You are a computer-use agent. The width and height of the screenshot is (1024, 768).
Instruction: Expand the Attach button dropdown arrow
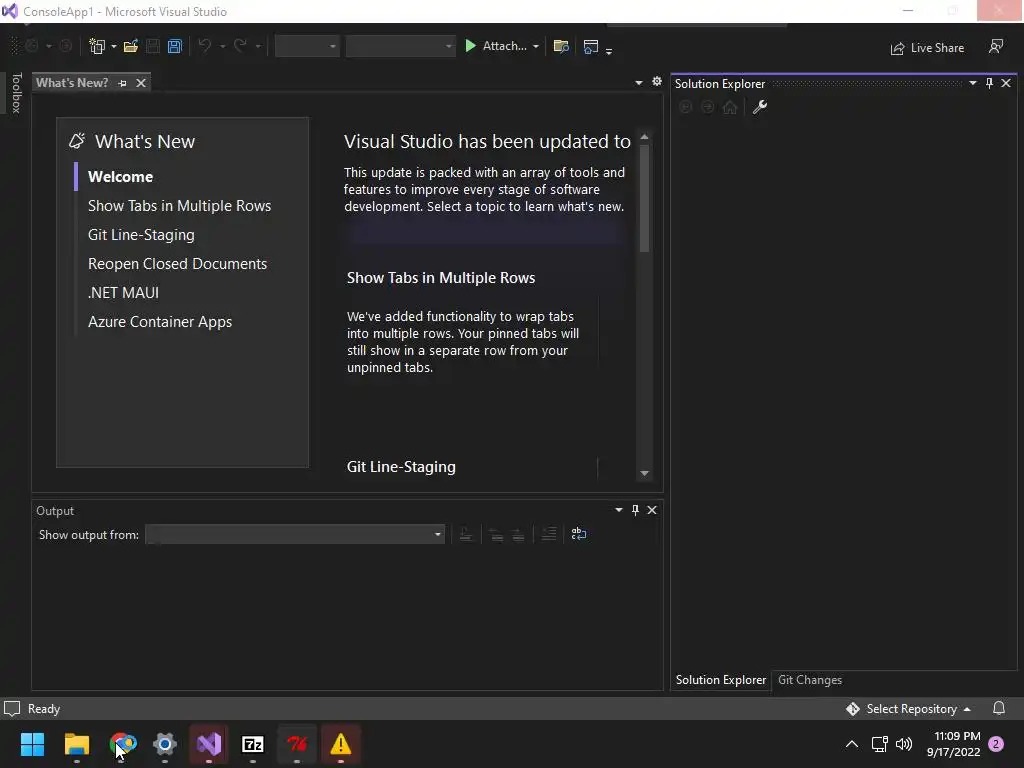pyautogui.click(x=536, y=46)
